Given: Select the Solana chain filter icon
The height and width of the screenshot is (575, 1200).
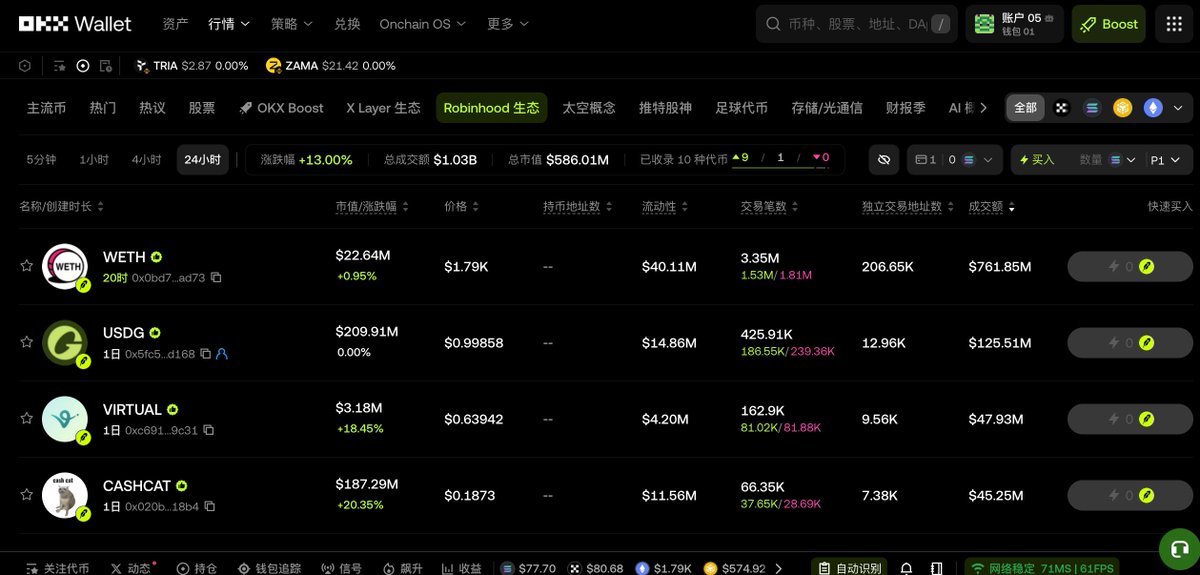Looking at the screenshot, I should tap(1092, 108).
